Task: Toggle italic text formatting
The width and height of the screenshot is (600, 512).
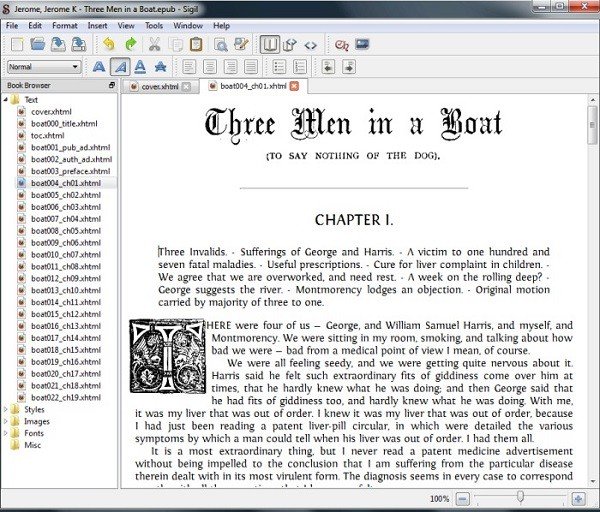Action: pyautogui.click(x=120, y=67)
